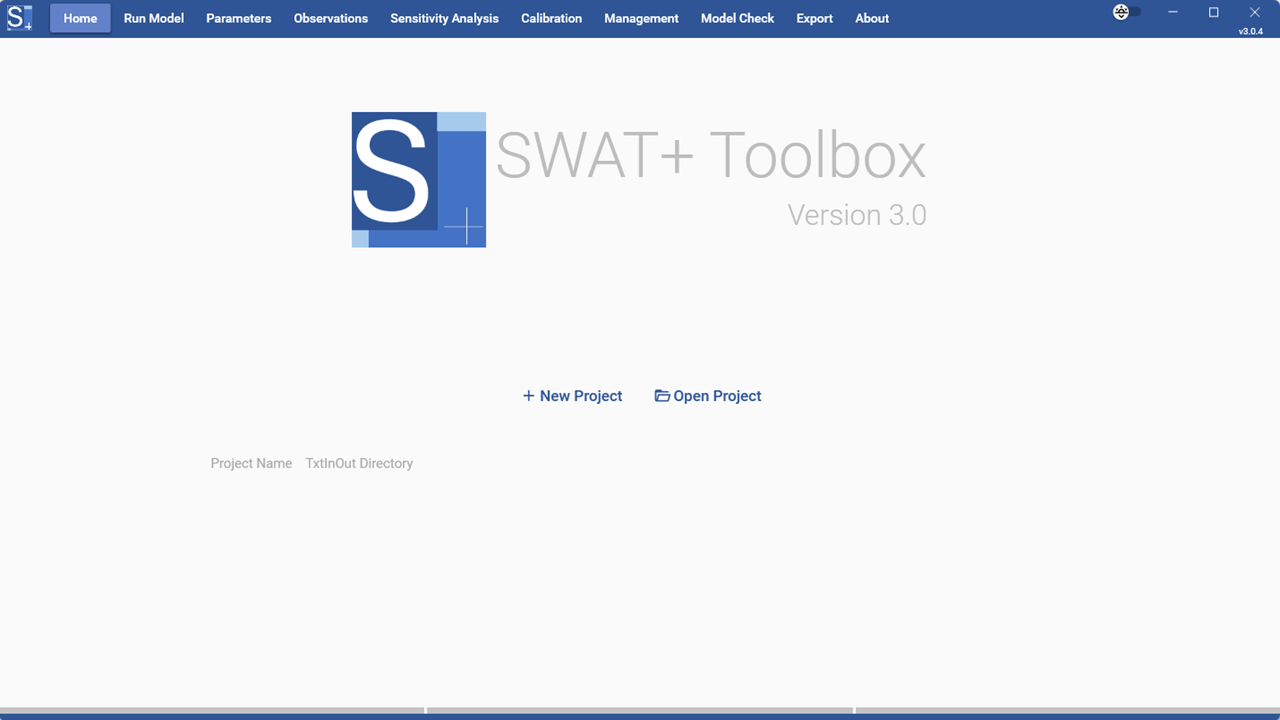The width and height of the screenshot is (1280, 720).
Task: Switch to the Run Model tab
Action: click(x=154, y=18)
